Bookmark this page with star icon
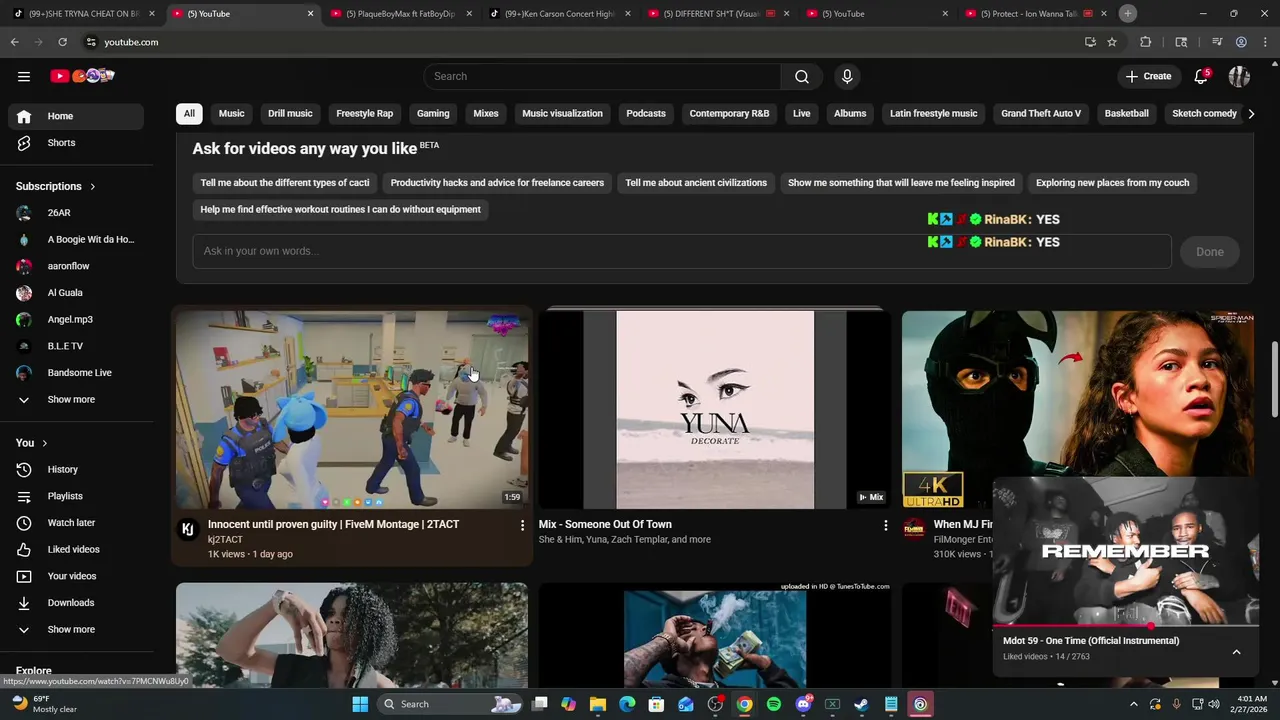 (x=1112, y=42)
